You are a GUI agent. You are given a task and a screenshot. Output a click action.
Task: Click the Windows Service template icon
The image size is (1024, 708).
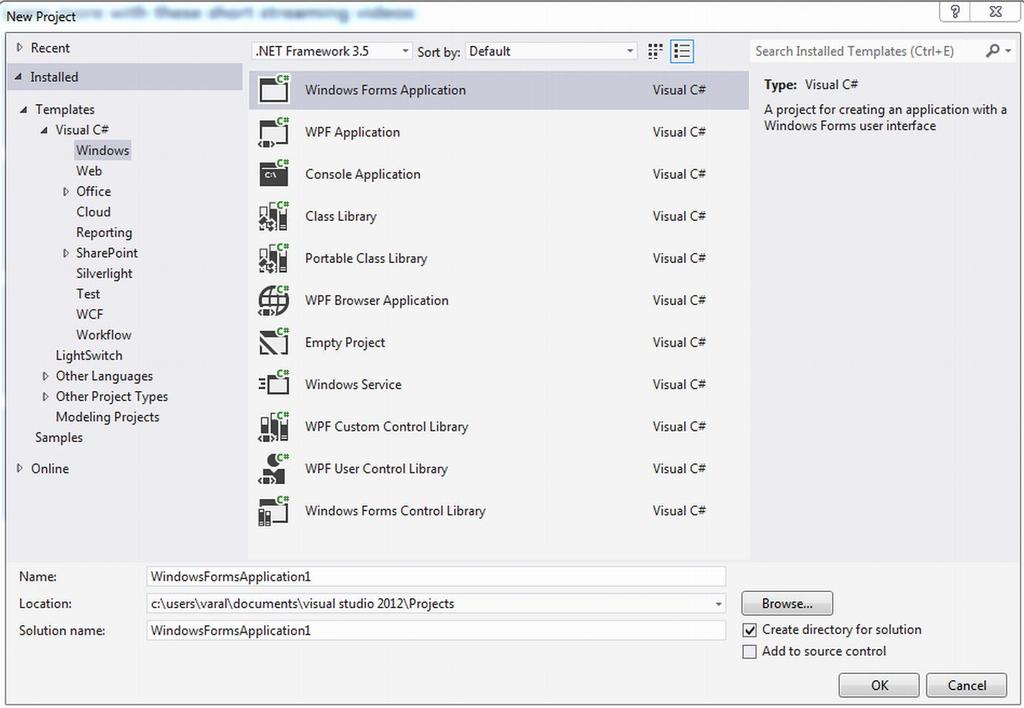pyautogui.click(x=274, y=384)
